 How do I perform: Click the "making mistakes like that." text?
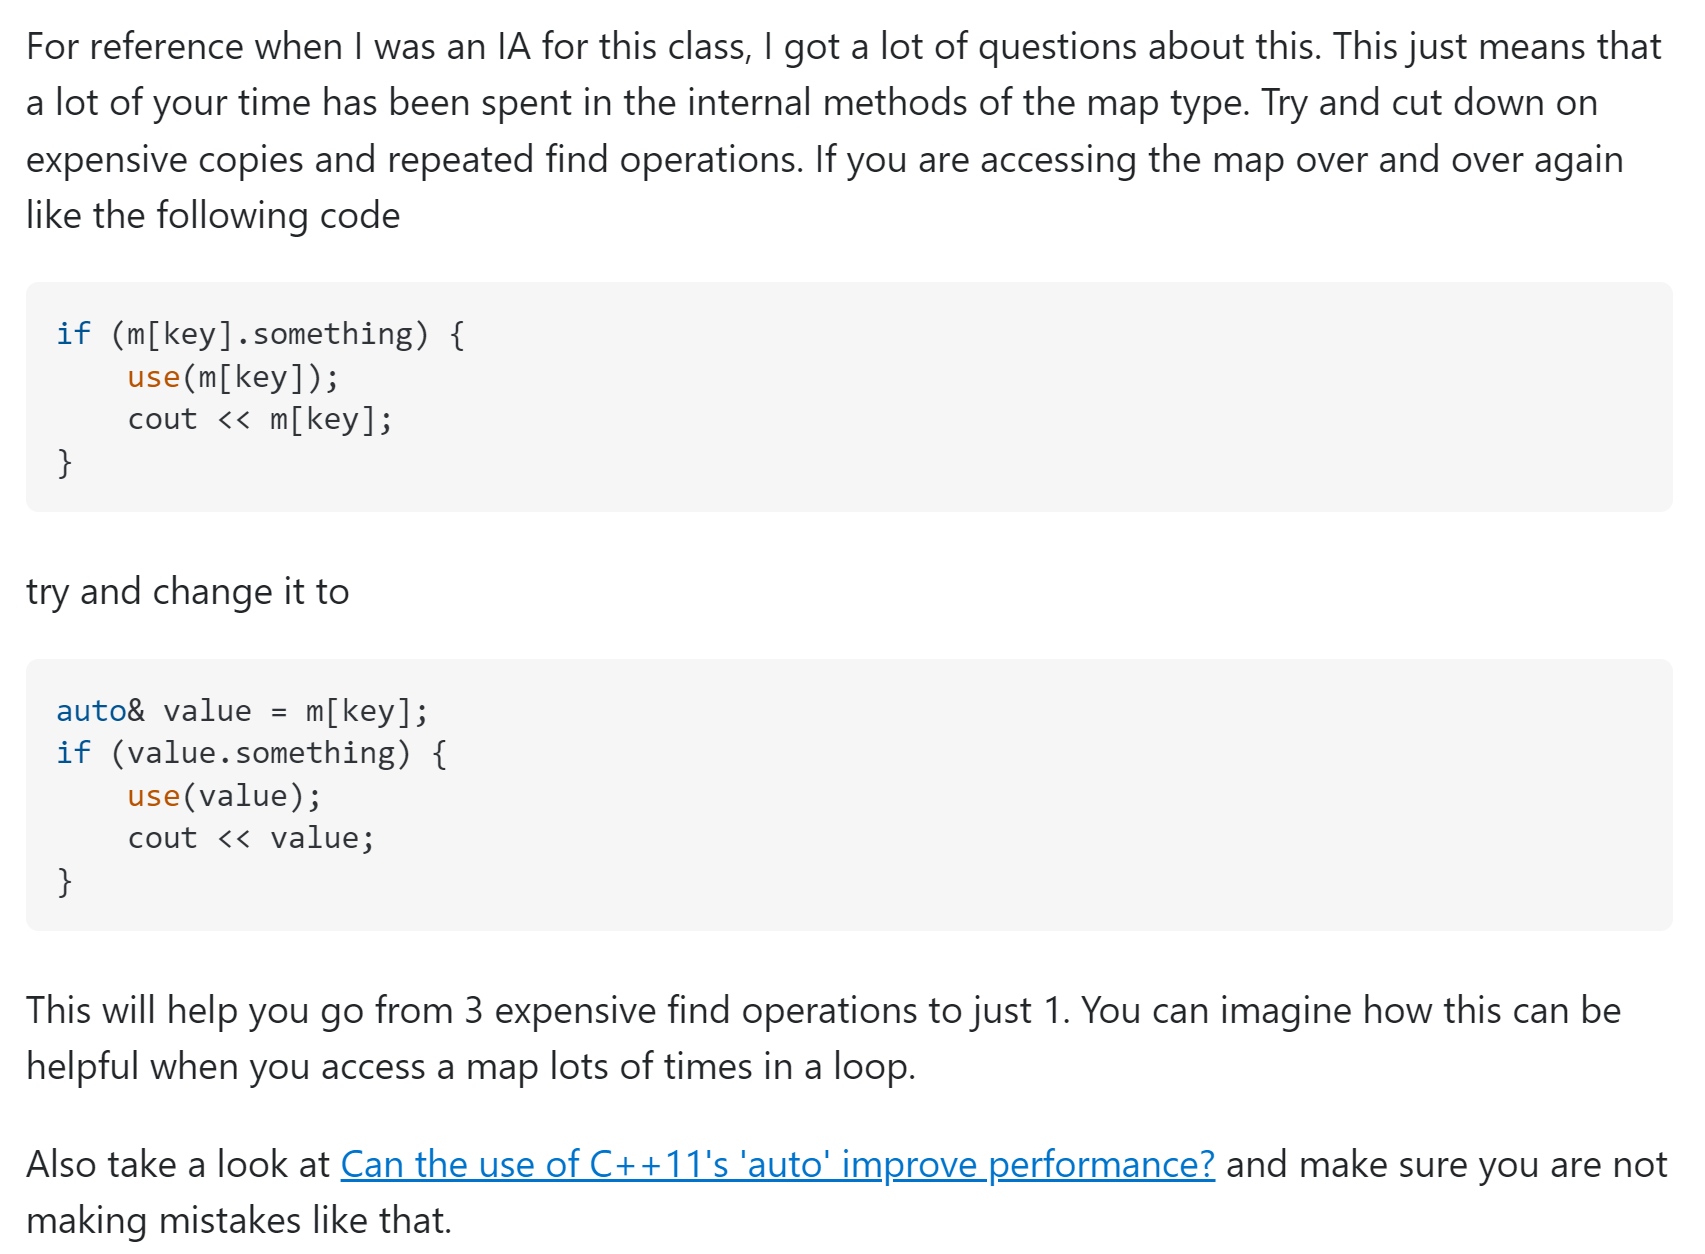(239, 1221)
